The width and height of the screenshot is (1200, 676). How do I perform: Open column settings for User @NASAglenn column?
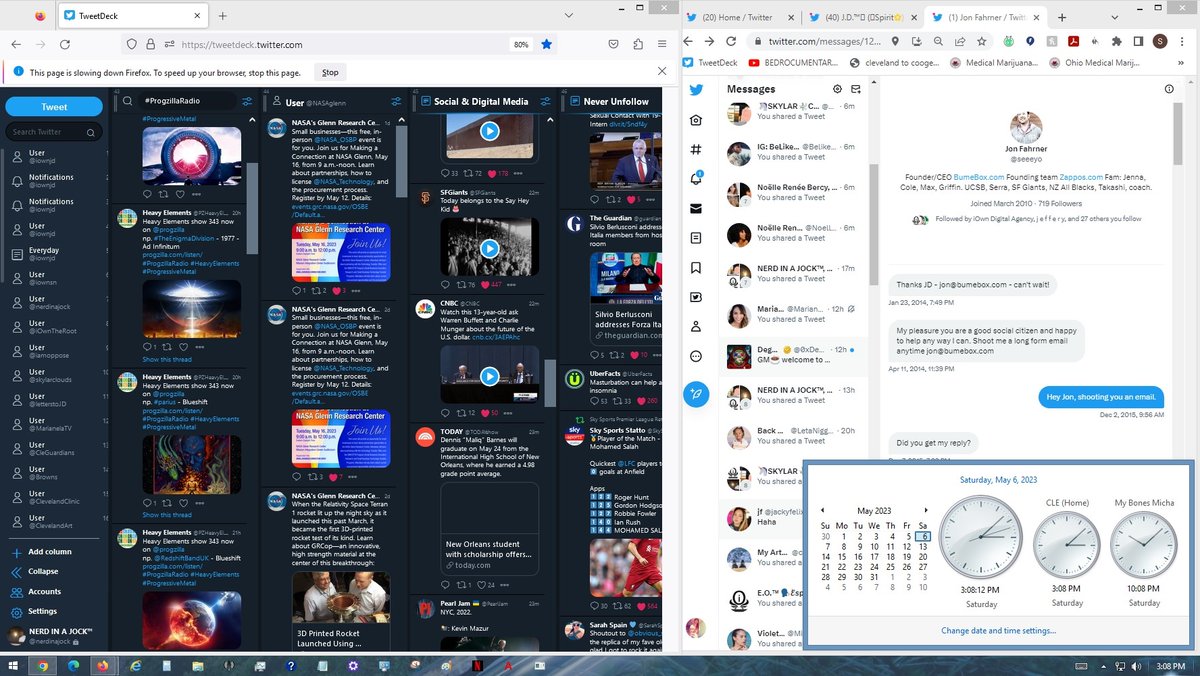pyautogui.click(x=396, y=101)
